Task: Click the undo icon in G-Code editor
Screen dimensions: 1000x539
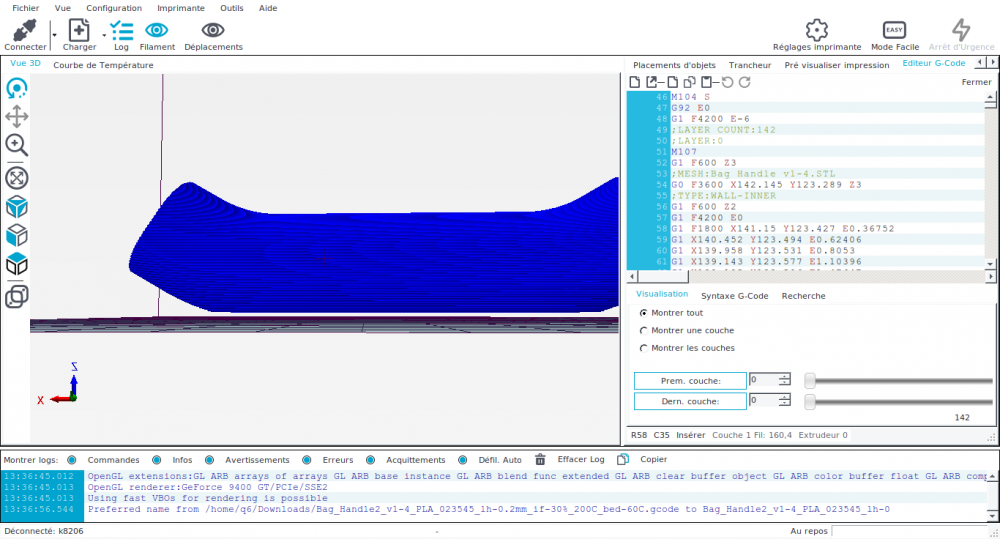Action: point(726,82)
